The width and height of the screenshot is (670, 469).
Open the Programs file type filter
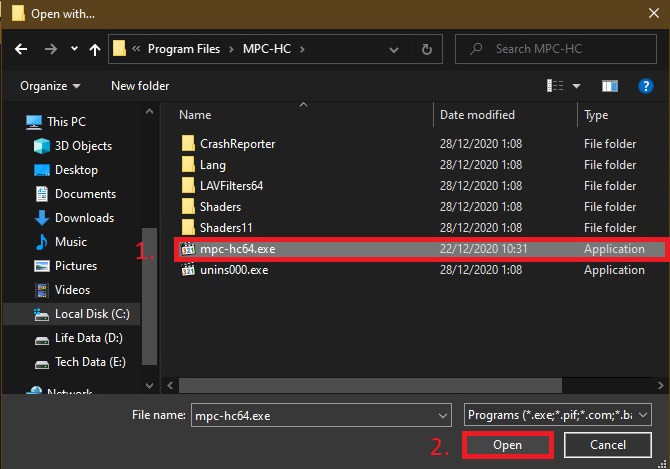coord(558,415)
